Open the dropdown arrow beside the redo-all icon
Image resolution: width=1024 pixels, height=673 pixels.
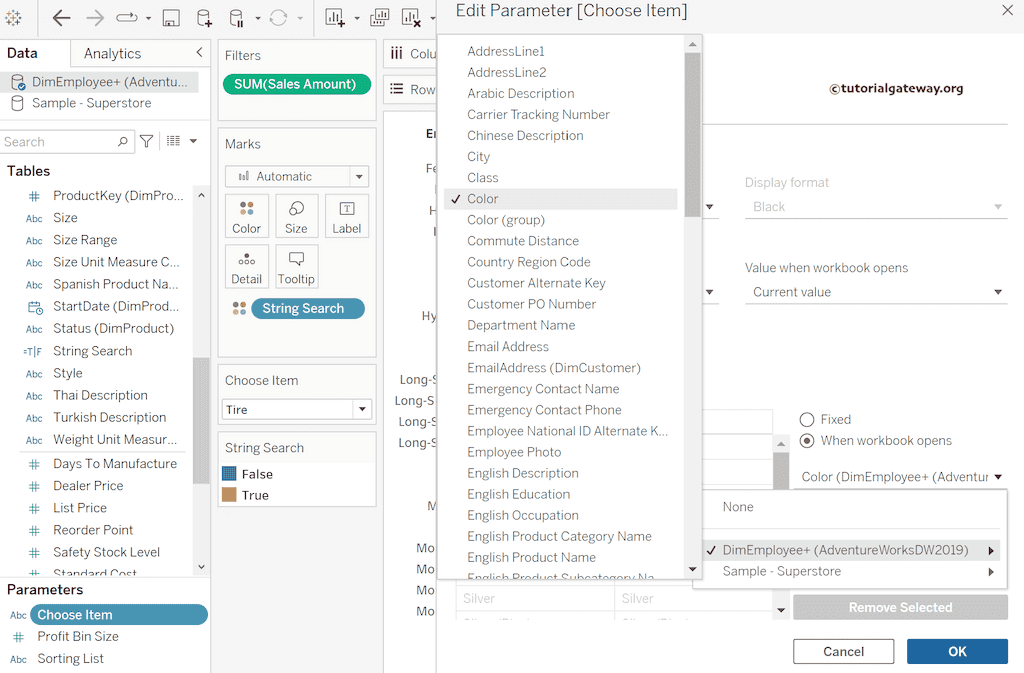pos(148,18)
